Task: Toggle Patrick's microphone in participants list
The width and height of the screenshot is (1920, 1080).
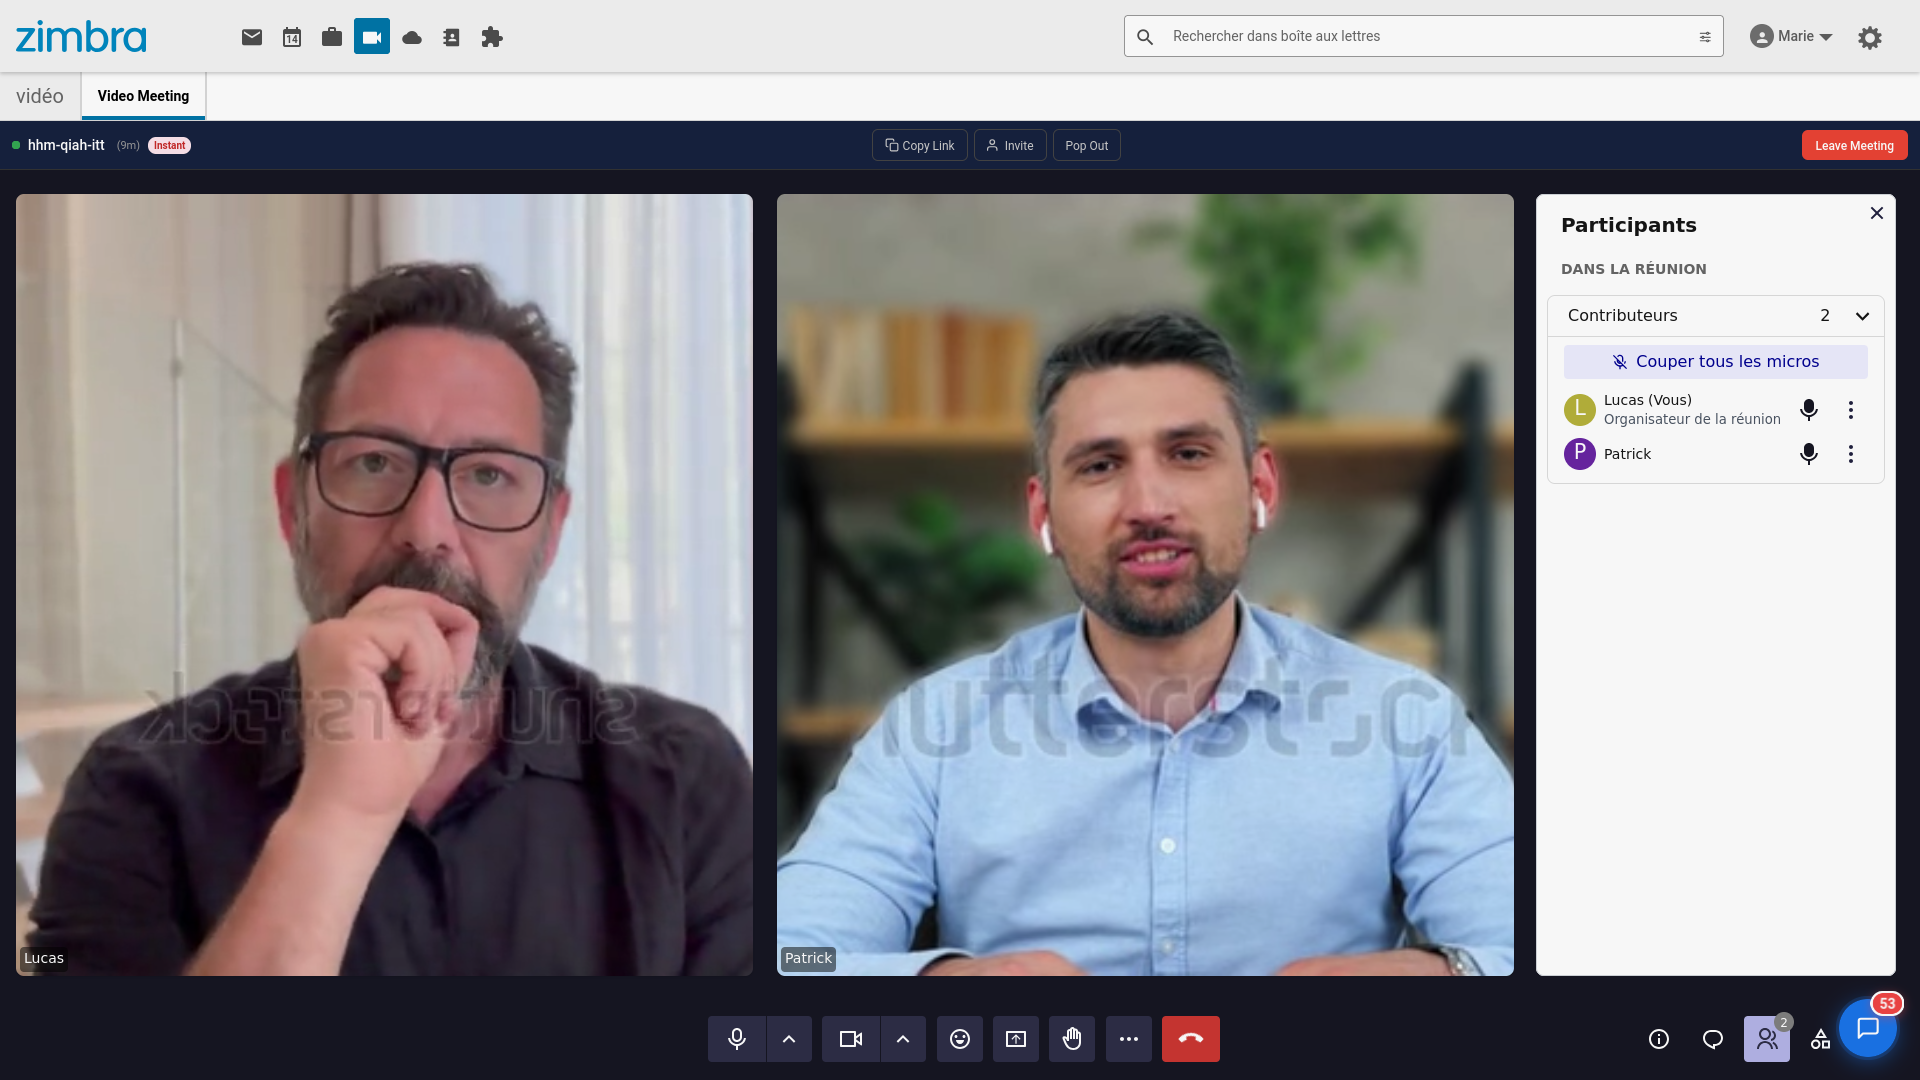Action: pyautogui.click(x=1808, y=454)
